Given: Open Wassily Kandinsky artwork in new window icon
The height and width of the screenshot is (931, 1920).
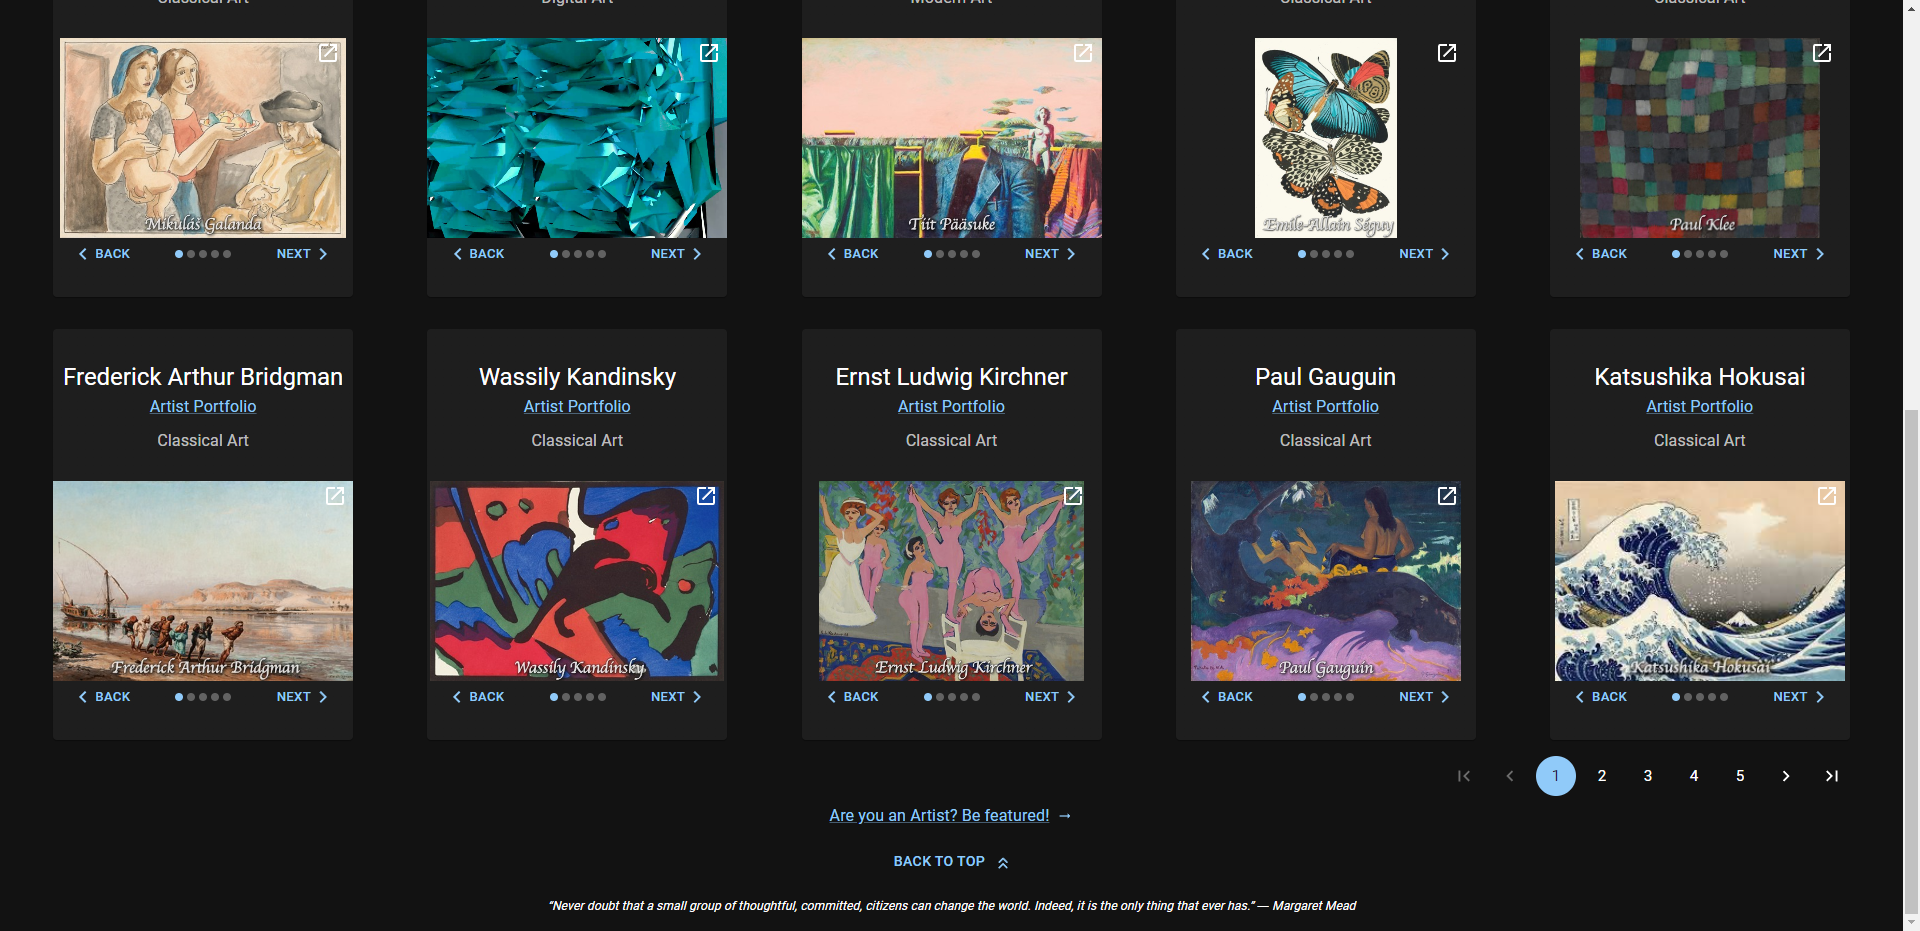Looking at the screenshot, I should pos(706,496).
